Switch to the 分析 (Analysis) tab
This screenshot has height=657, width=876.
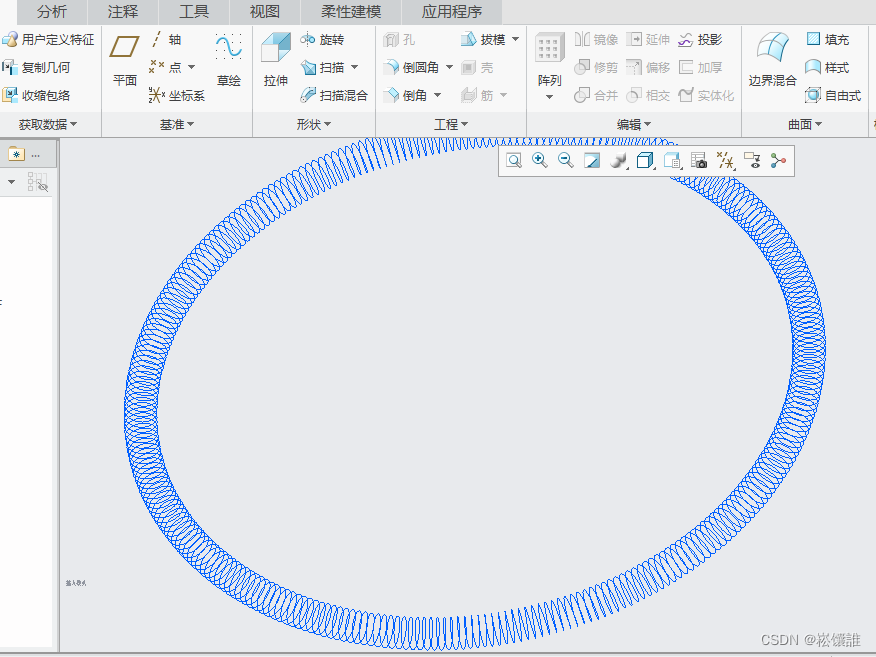point(51,12)
